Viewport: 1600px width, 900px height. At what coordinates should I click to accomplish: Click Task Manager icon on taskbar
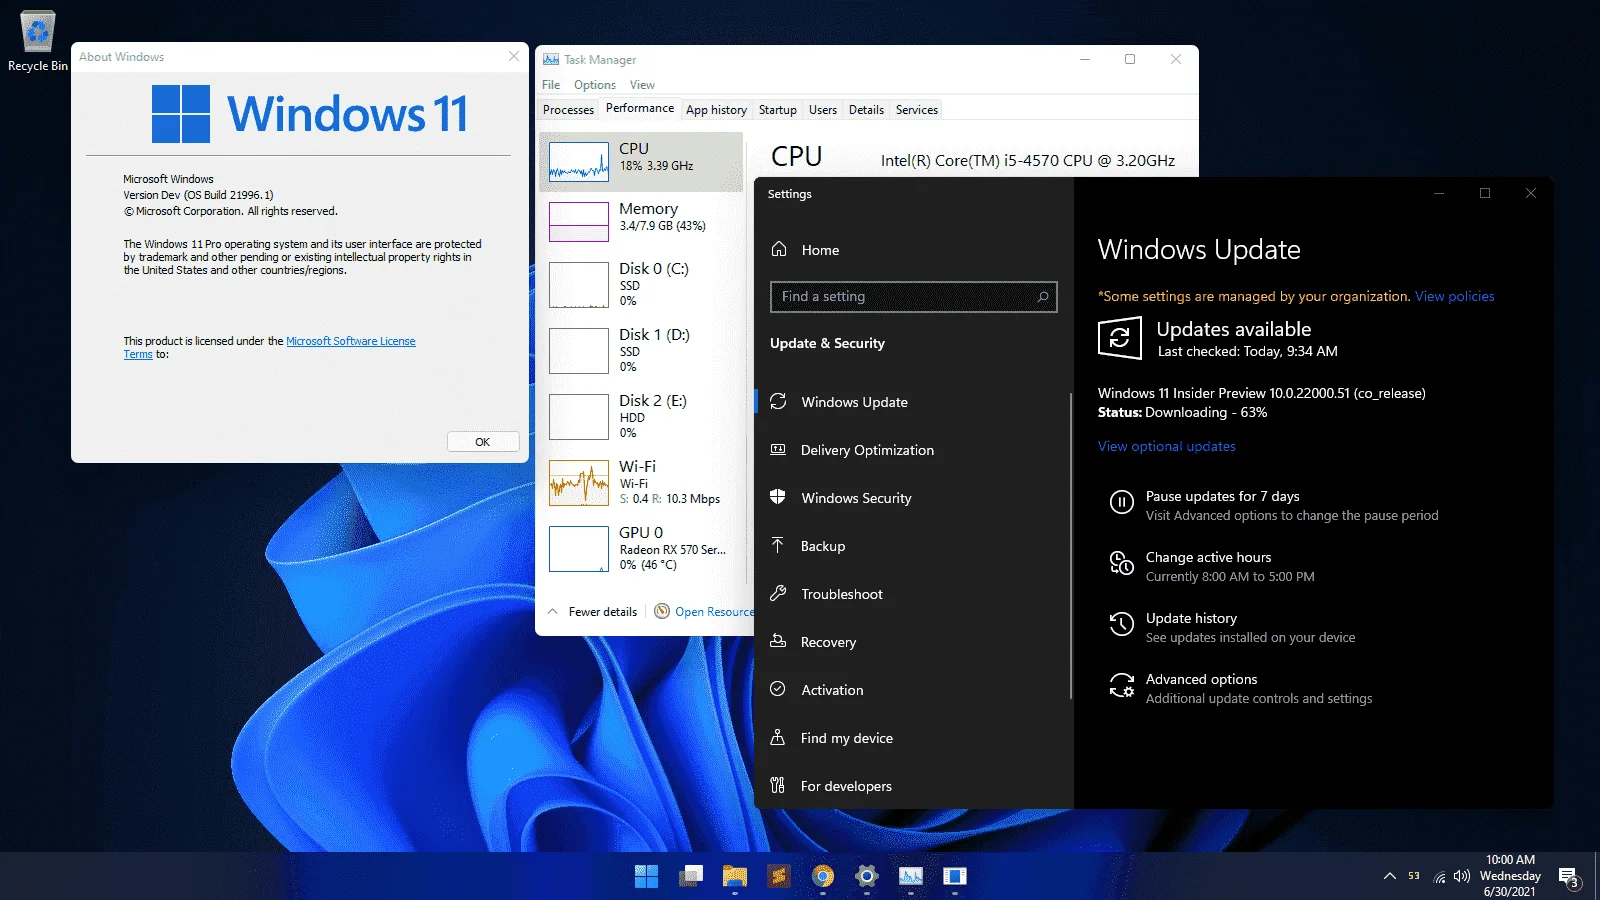(911, 877)
